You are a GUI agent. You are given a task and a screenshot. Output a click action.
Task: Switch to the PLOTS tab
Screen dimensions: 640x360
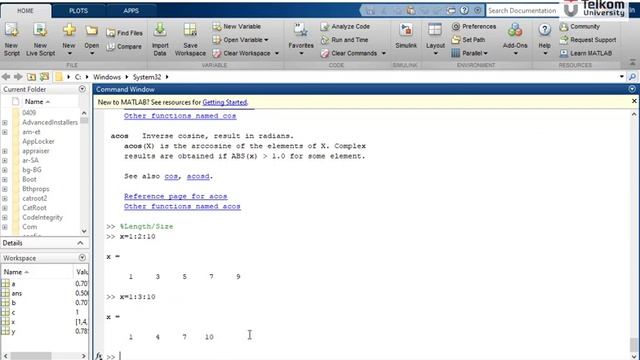(78, 11)
